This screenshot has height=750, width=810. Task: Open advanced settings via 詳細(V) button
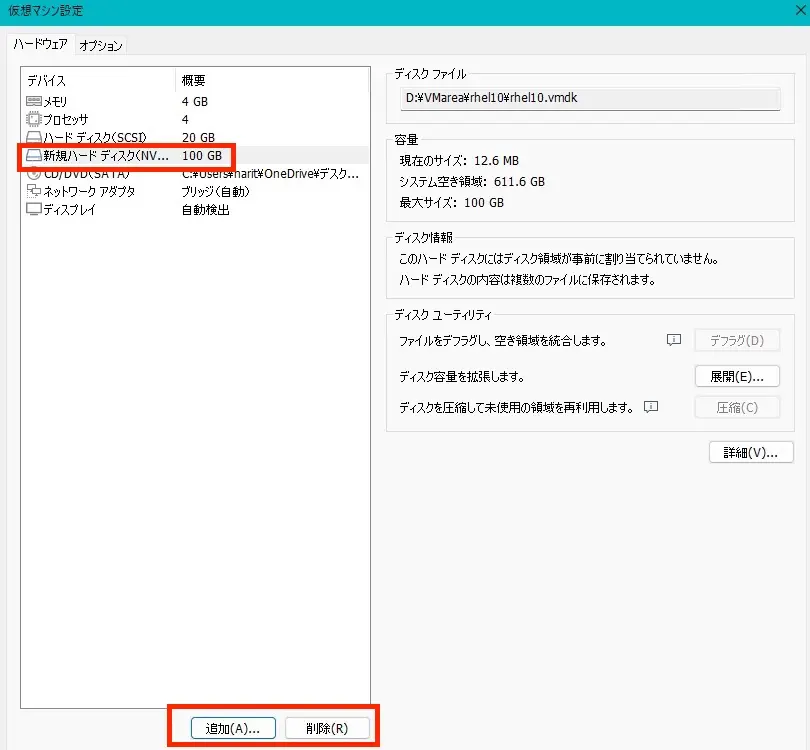pyautogui.click(x=750, y=452)
